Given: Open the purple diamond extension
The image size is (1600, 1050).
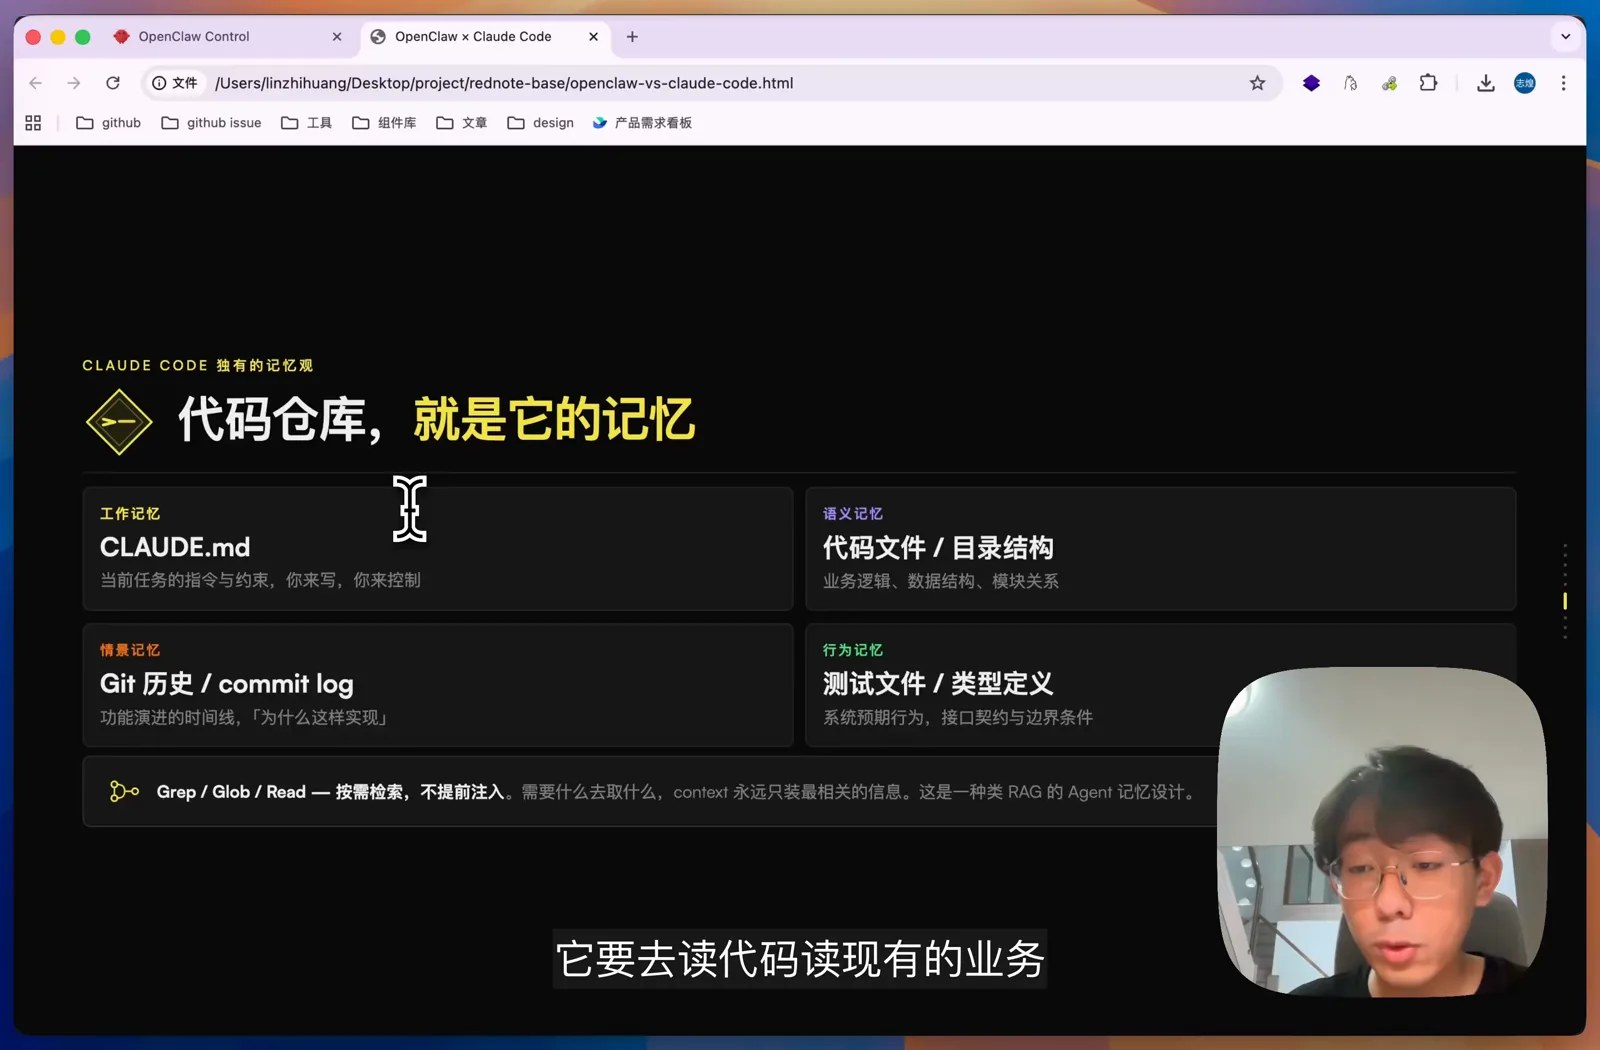Looking at the screenshot, I should pyautogui.click(x=1311, y=83).
